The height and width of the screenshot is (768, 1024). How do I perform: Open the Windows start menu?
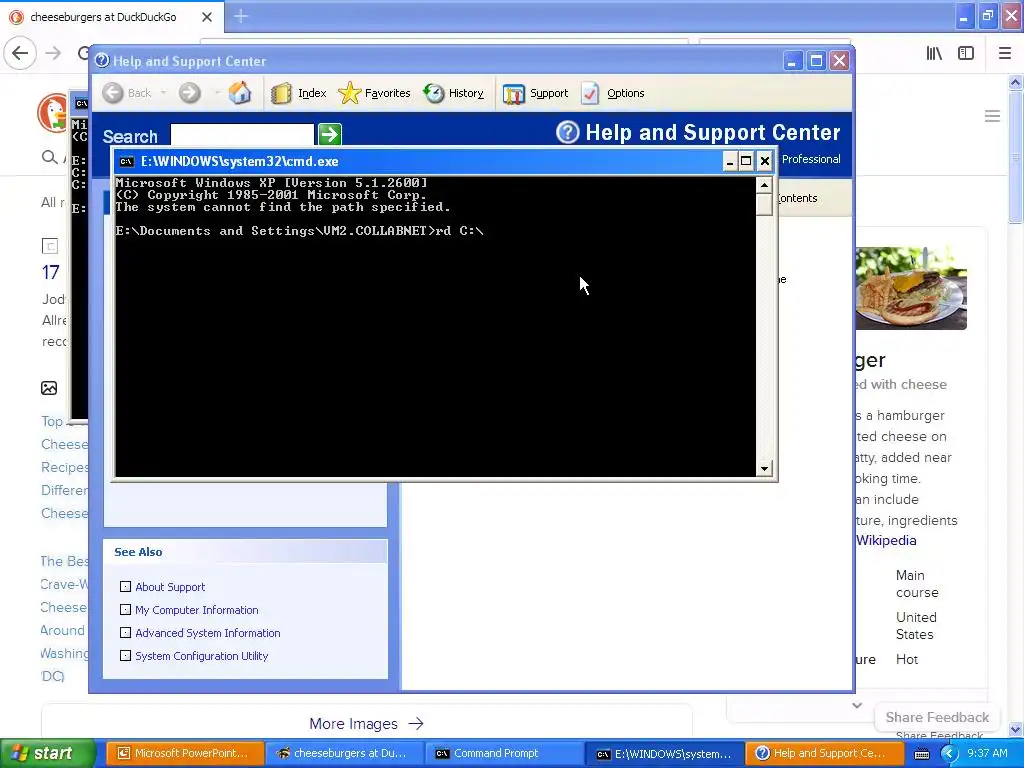click(x=47, y=753)
